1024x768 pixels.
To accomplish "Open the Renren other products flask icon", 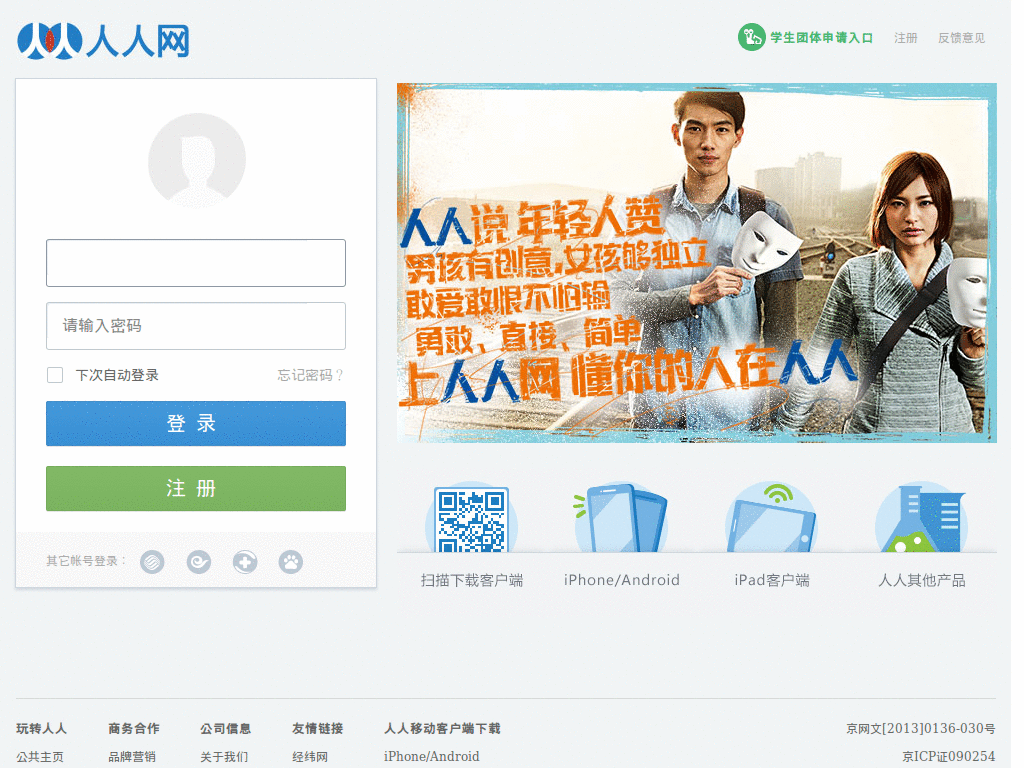I will pos(921,518).
